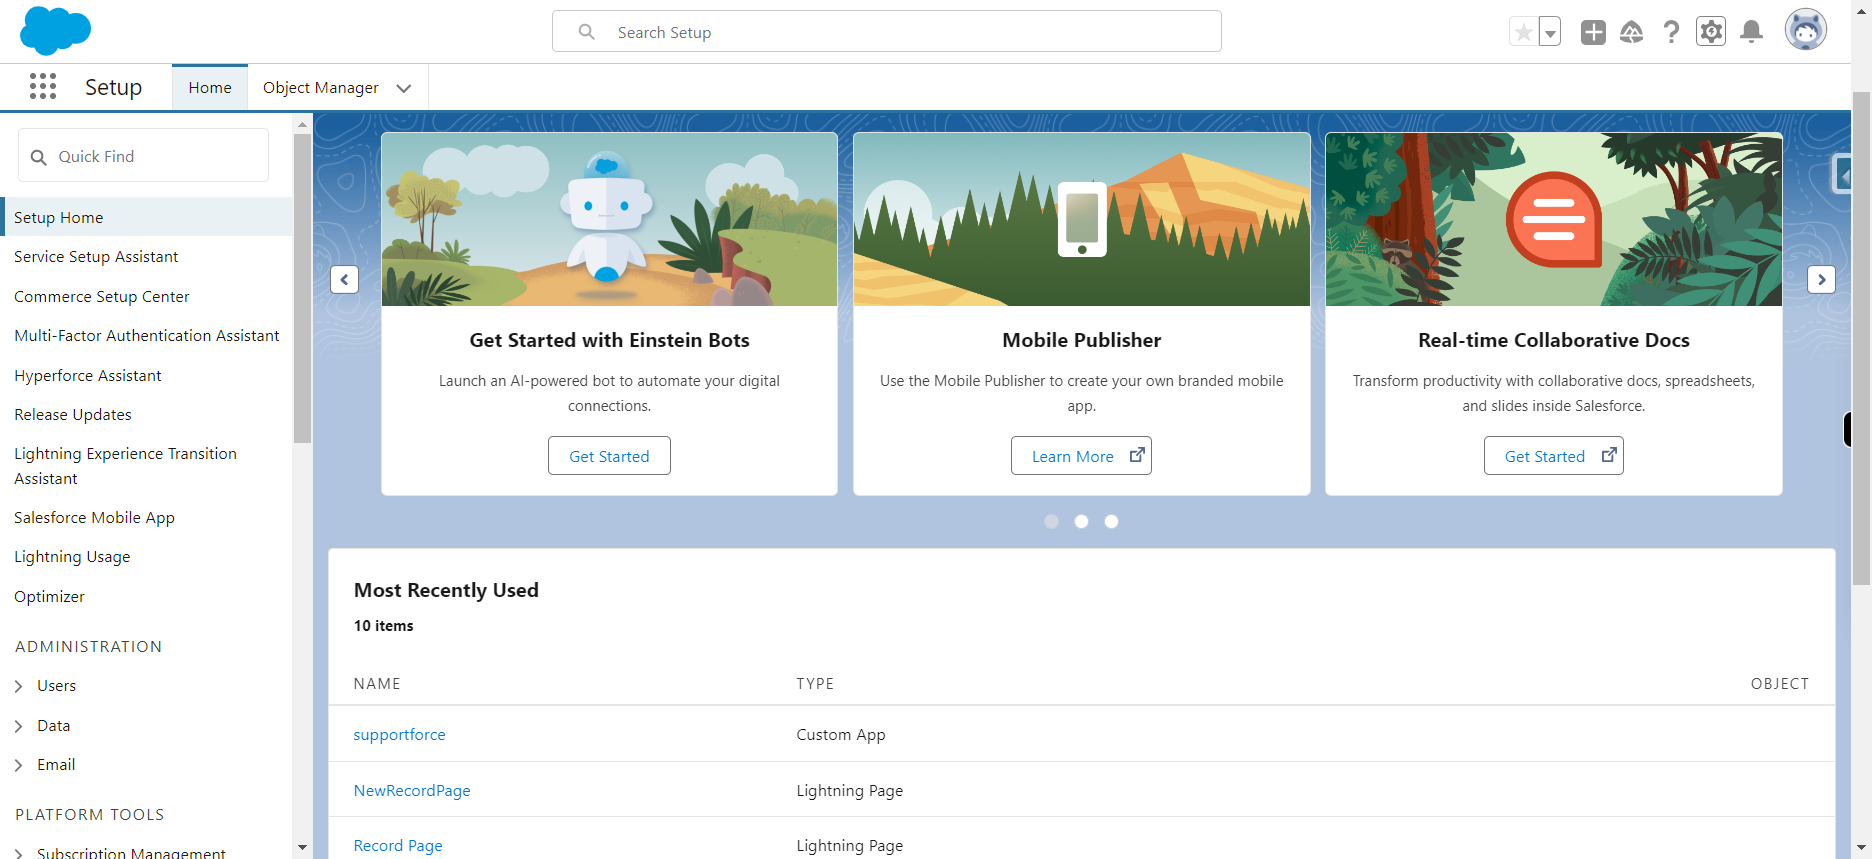The width and height of the screenshot is (1872, 859).
Task: Click the Most Recently Used heading
Action: [x=446, y=590]
